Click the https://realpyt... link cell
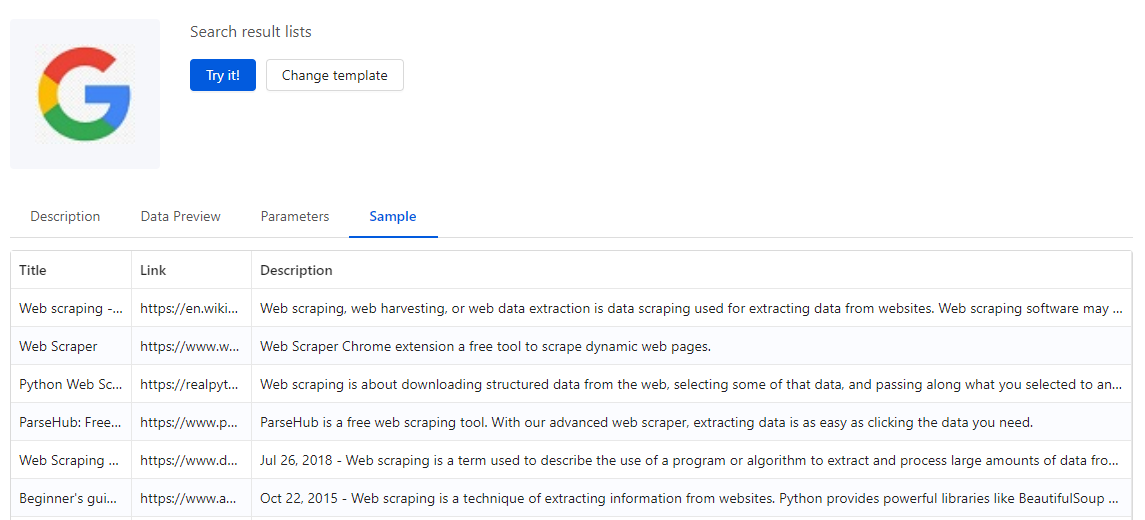Image resolution: width=1145 pixels, height=520 pixels. 190,384
